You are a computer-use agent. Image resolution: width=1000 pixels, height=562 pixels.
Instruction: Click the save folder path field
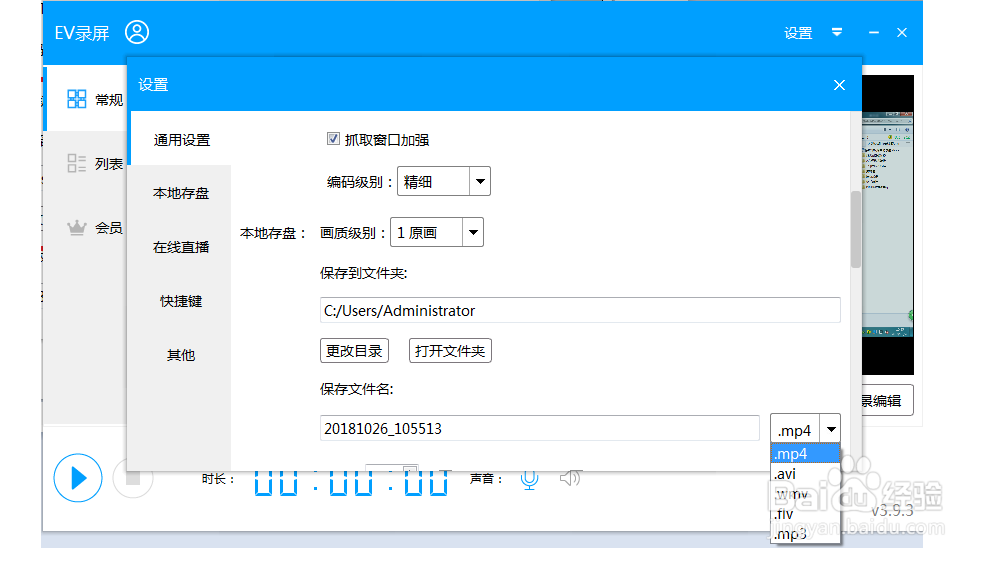point(580,310)
